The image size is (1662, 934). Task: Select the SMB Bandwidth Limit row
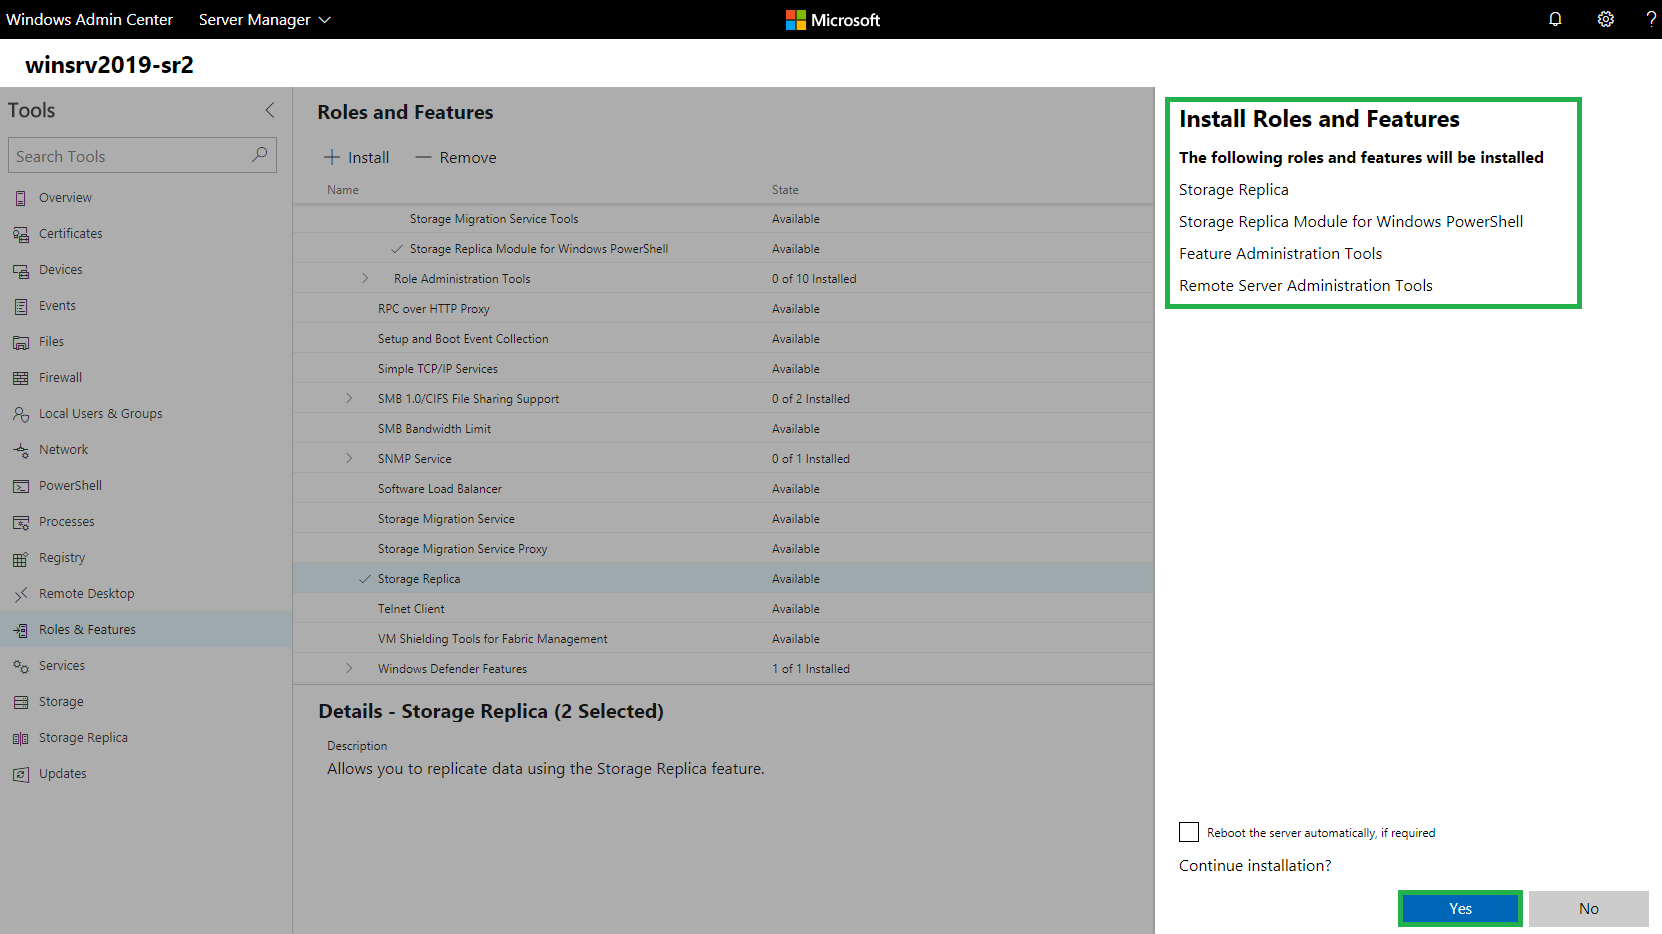pyautogui.click(x=723, y=429)
